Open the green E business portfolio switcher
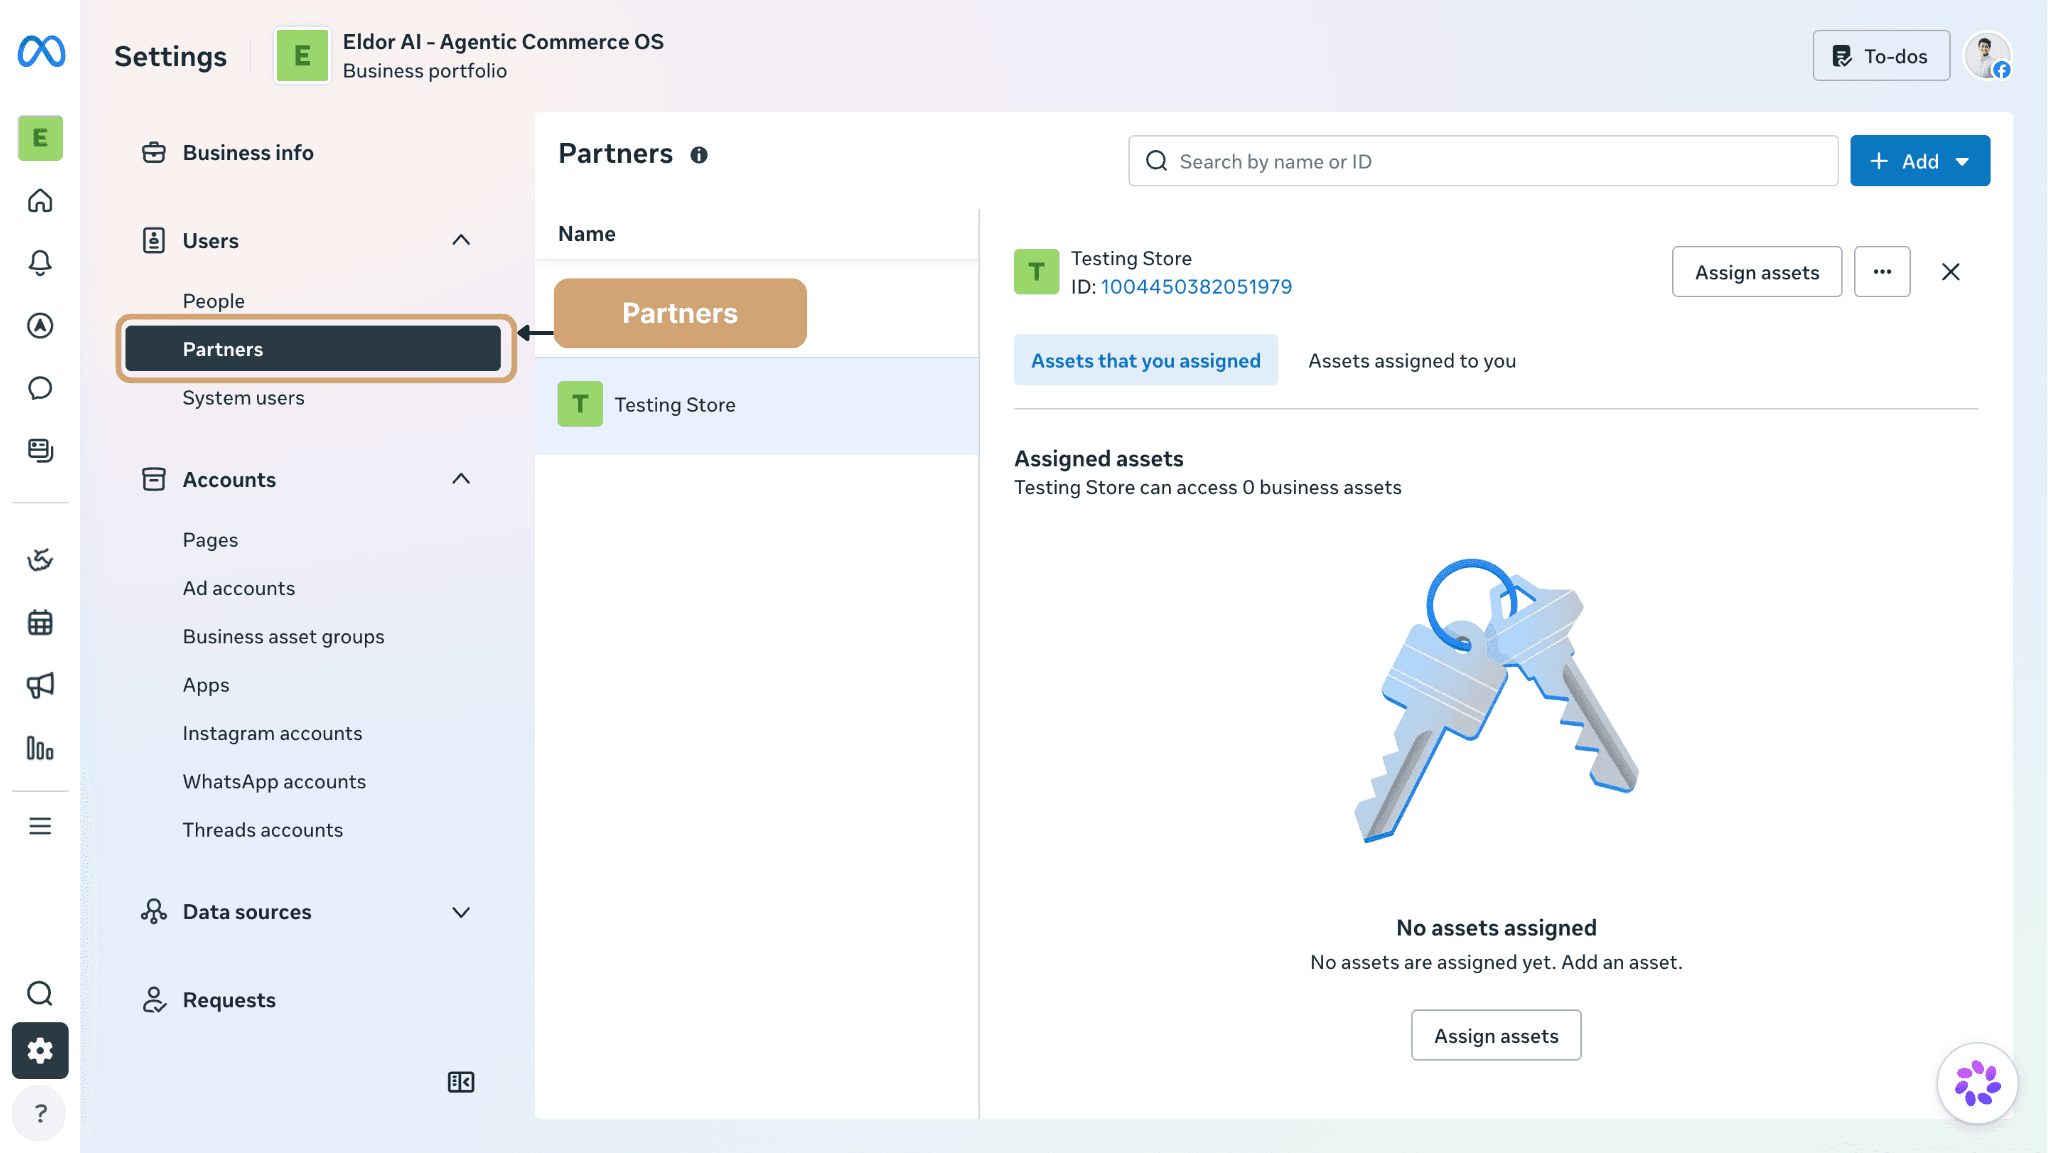The width and height of the screenshot is (2048, 1153). click(x=40, y=138)
